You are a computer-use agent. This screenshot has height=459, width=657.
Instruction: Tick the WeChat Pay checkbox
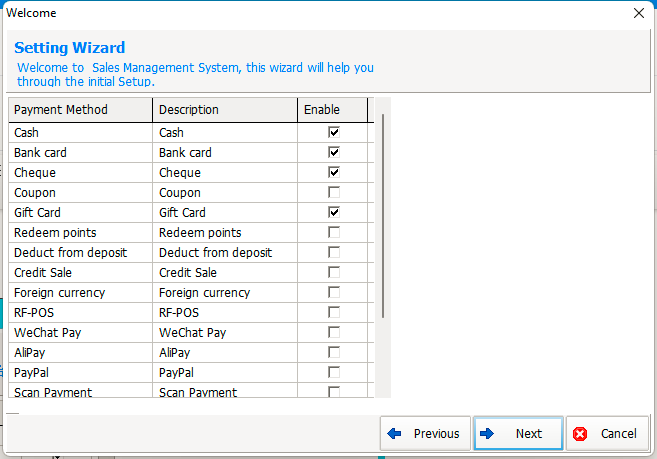334,332
